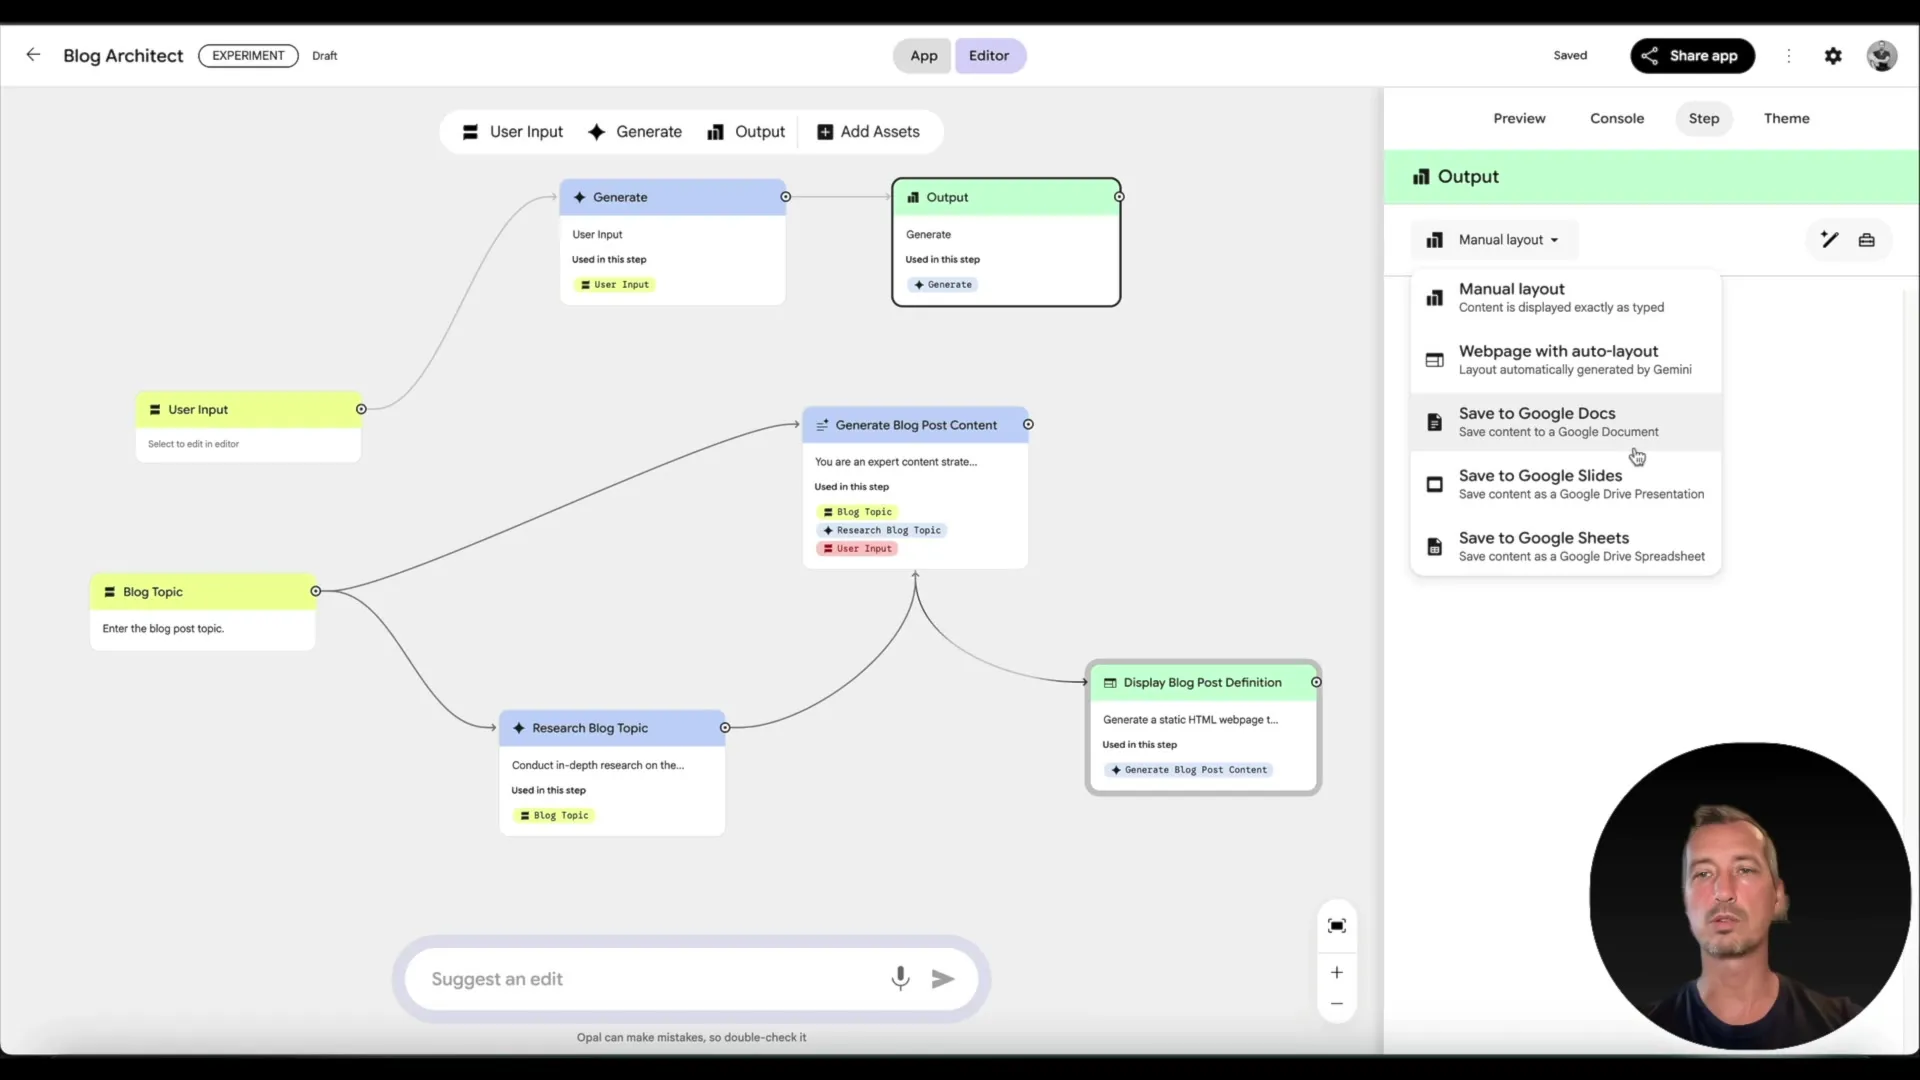Screen dimensions: 1920x1080
Task: Click the Share app button
Action: (x=1692, y=55)
